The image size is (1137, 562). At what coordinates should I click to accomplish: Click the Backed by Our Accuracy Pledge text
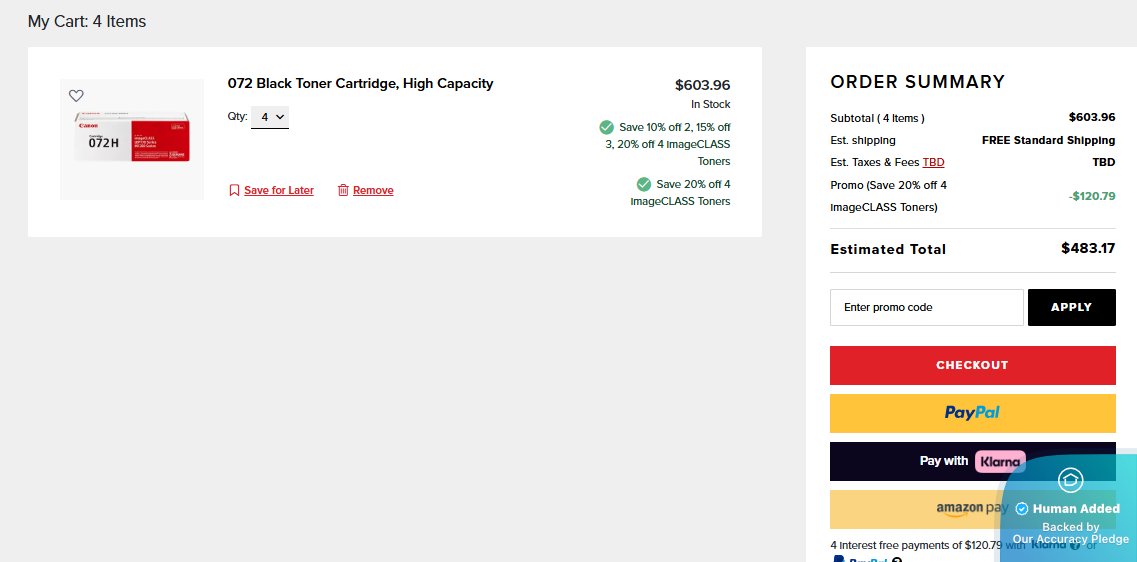point(1070,533)
